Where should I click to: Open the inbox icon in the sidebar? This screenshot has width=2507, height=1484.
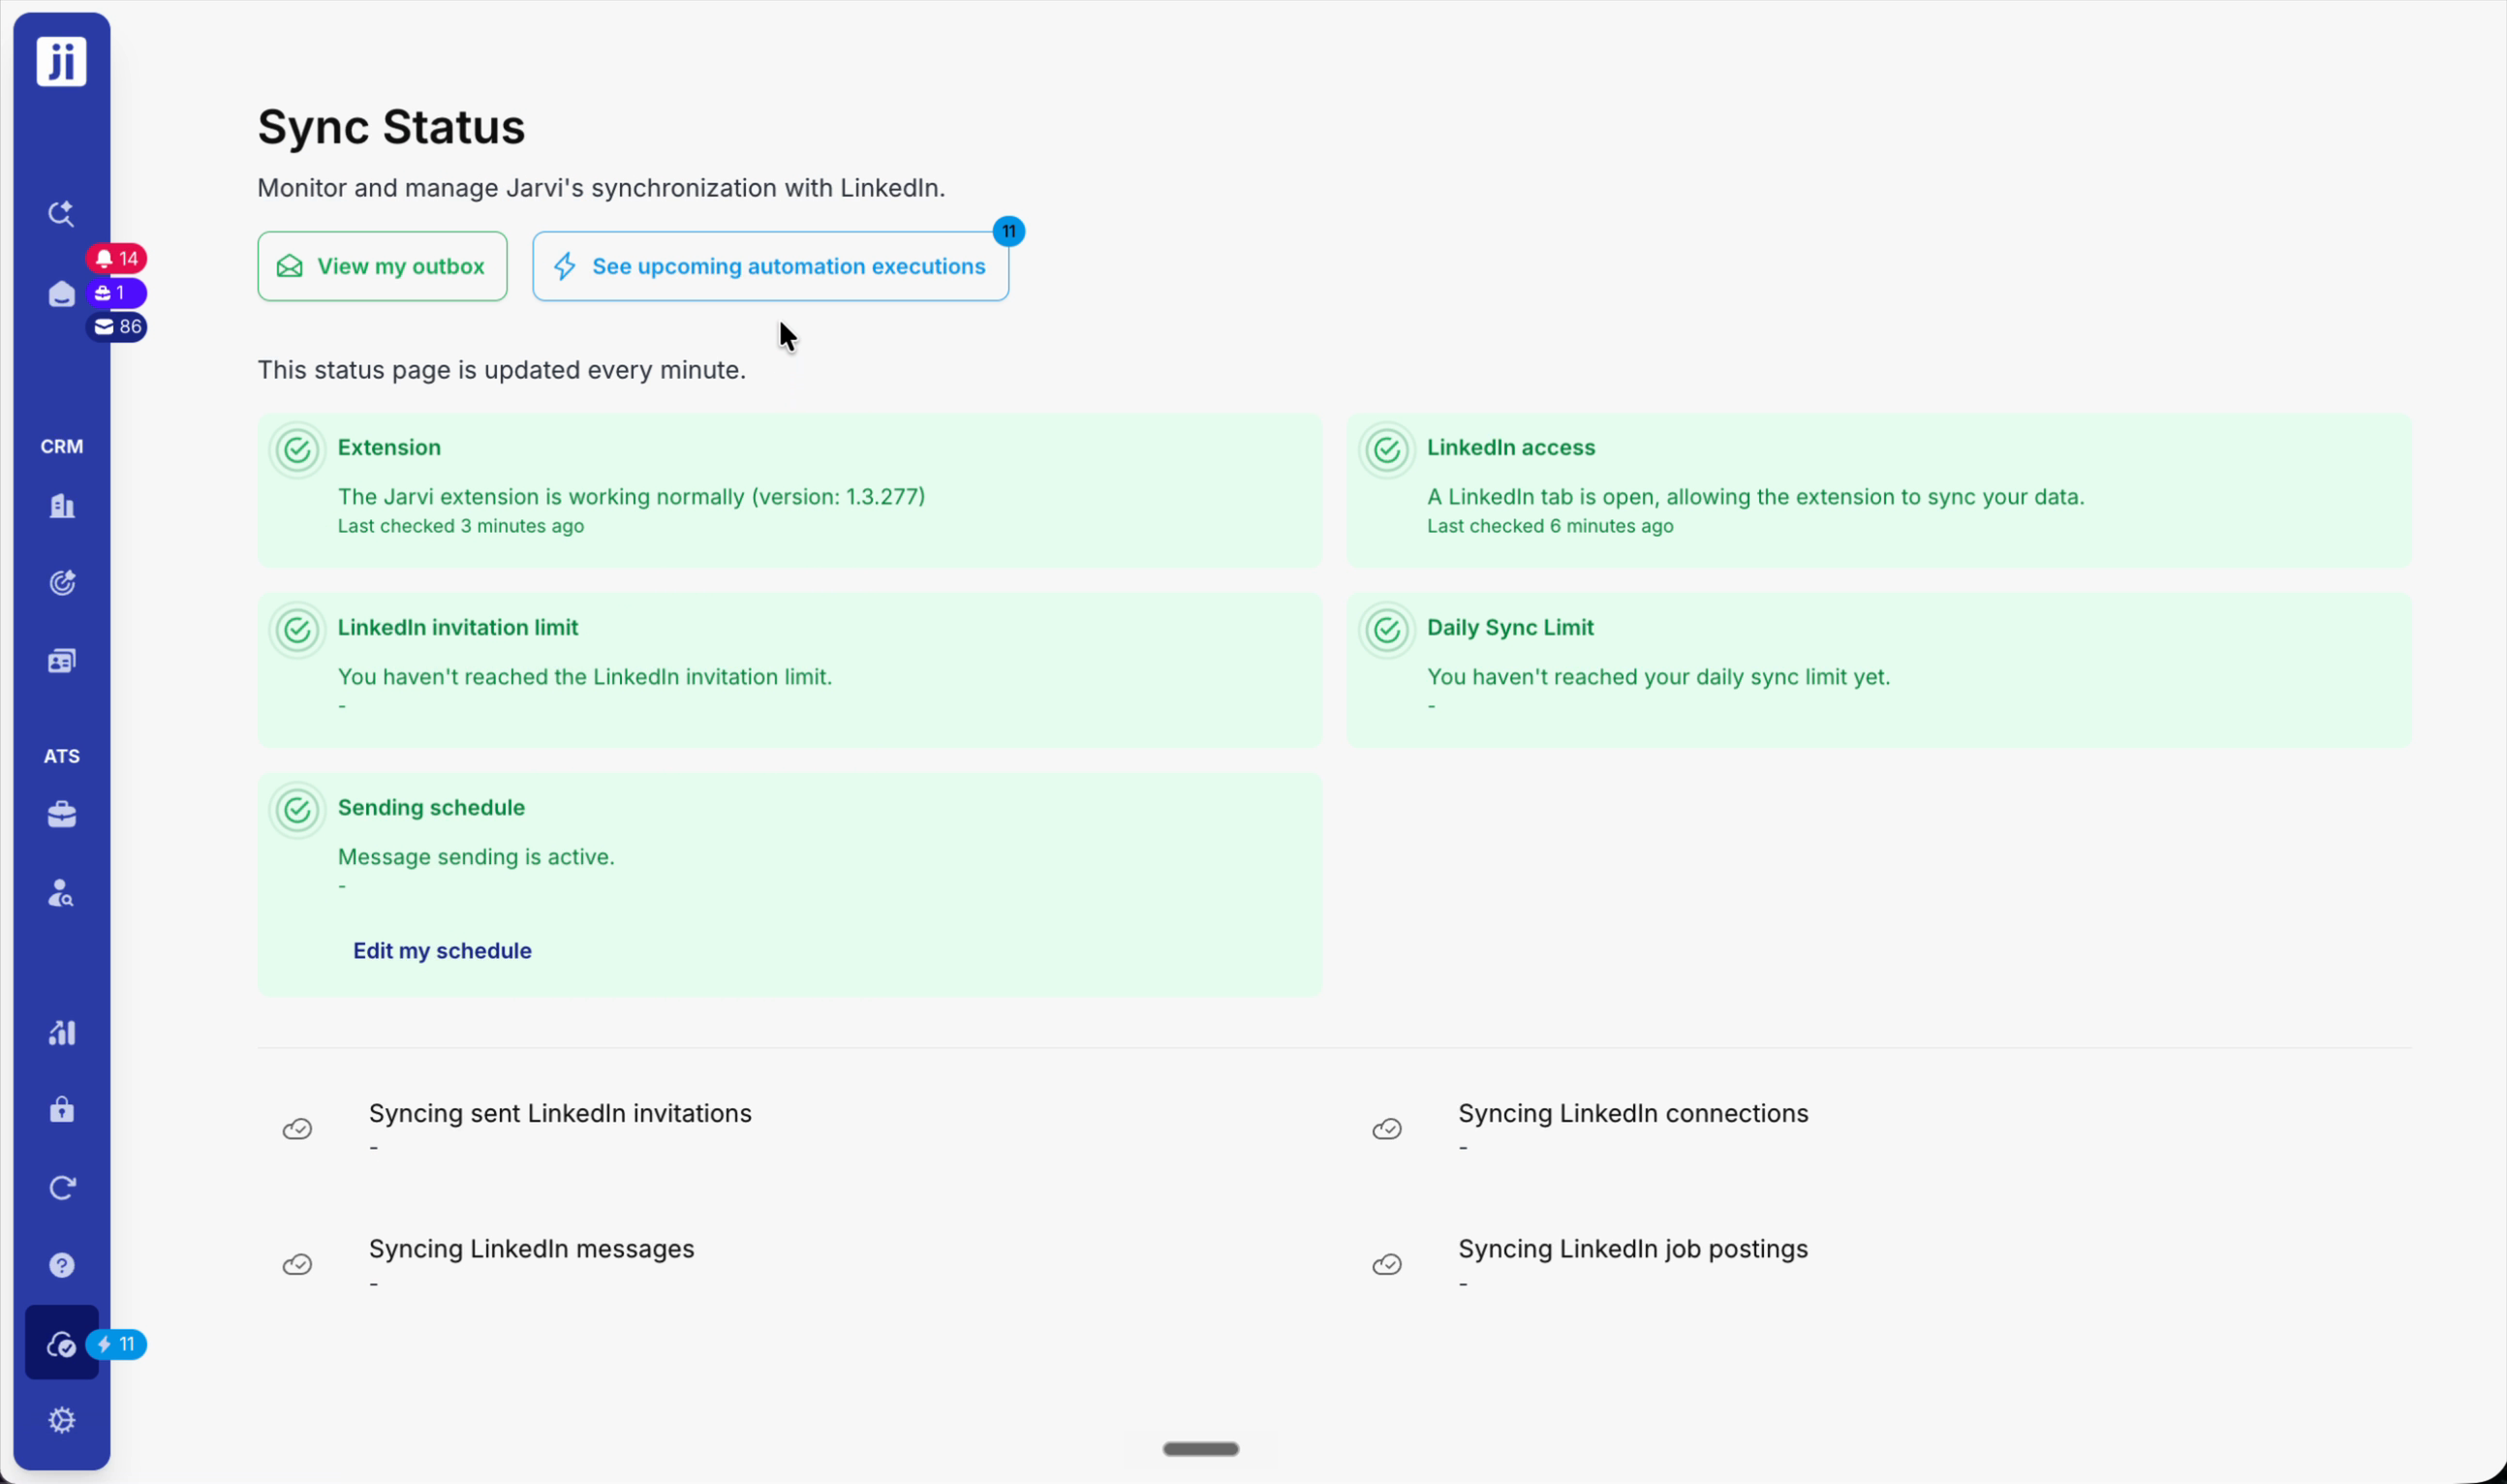click(x=61, y=293)
